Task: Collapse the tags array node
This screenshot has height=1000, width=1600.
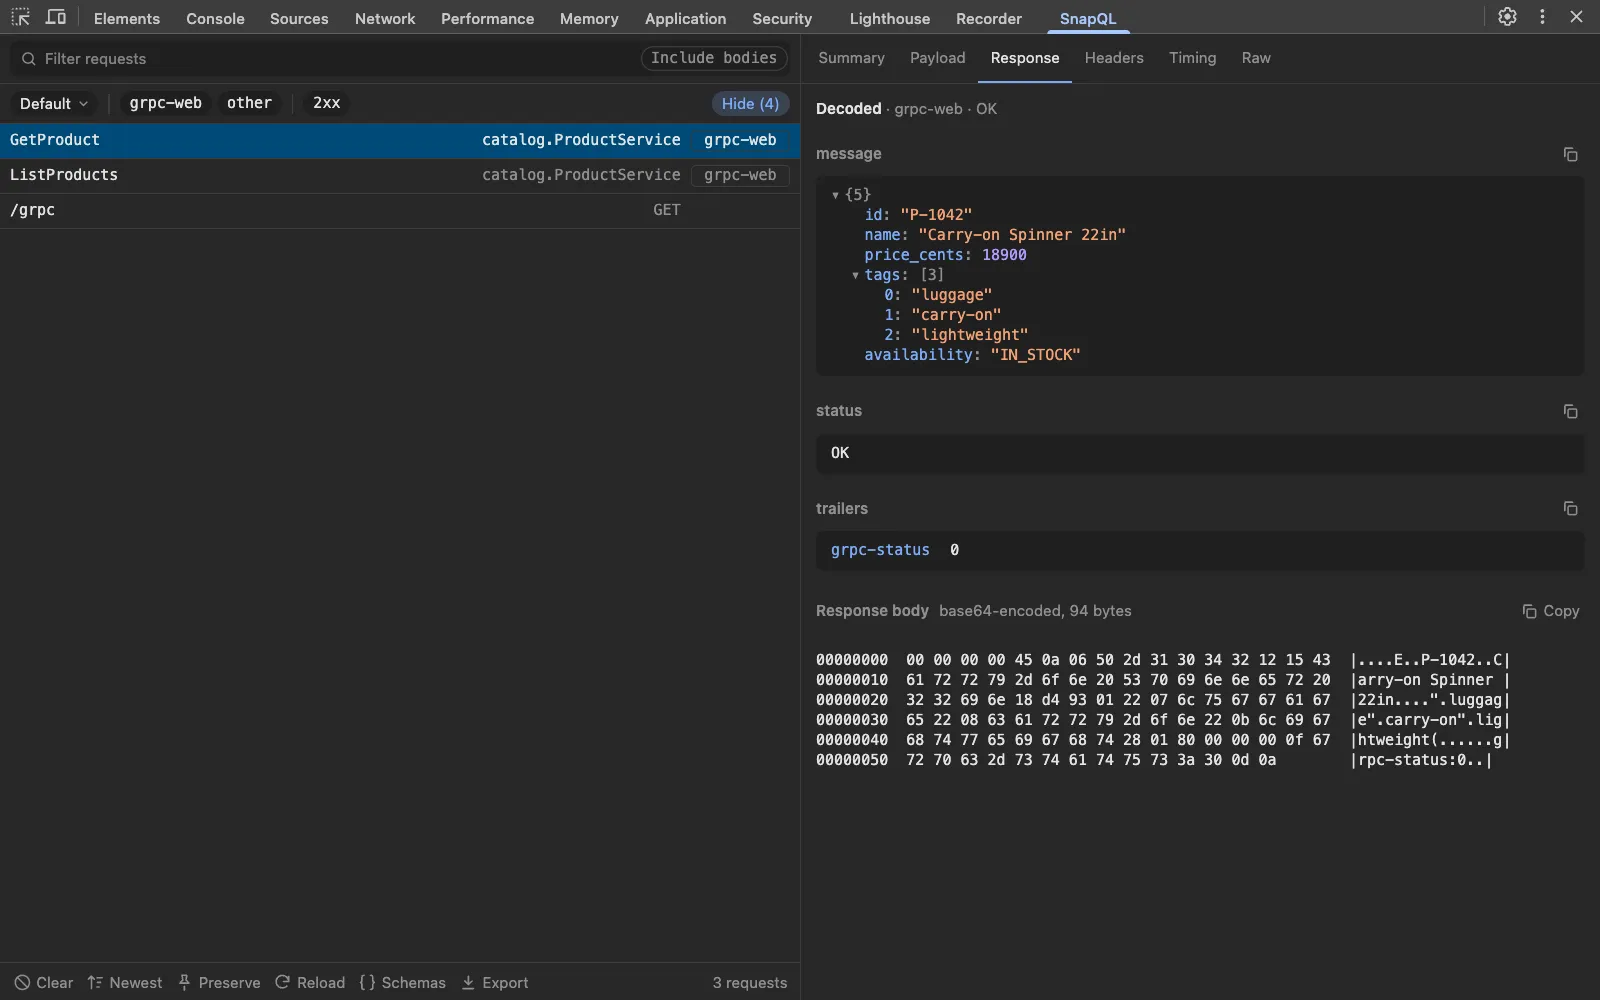Action: pos(855,275)
